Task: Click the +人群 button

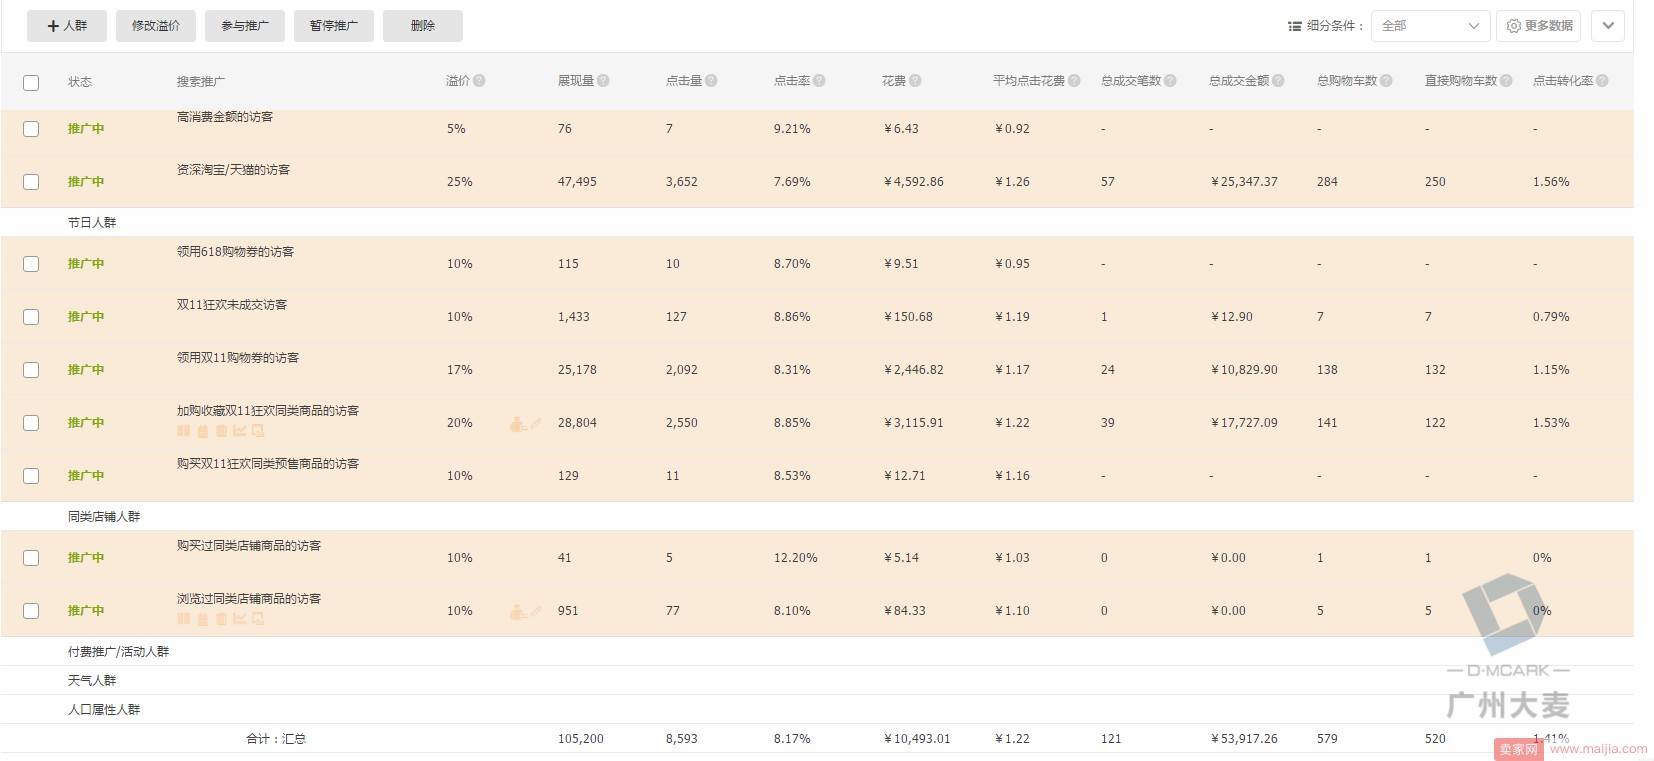Action: click(67, 26)
